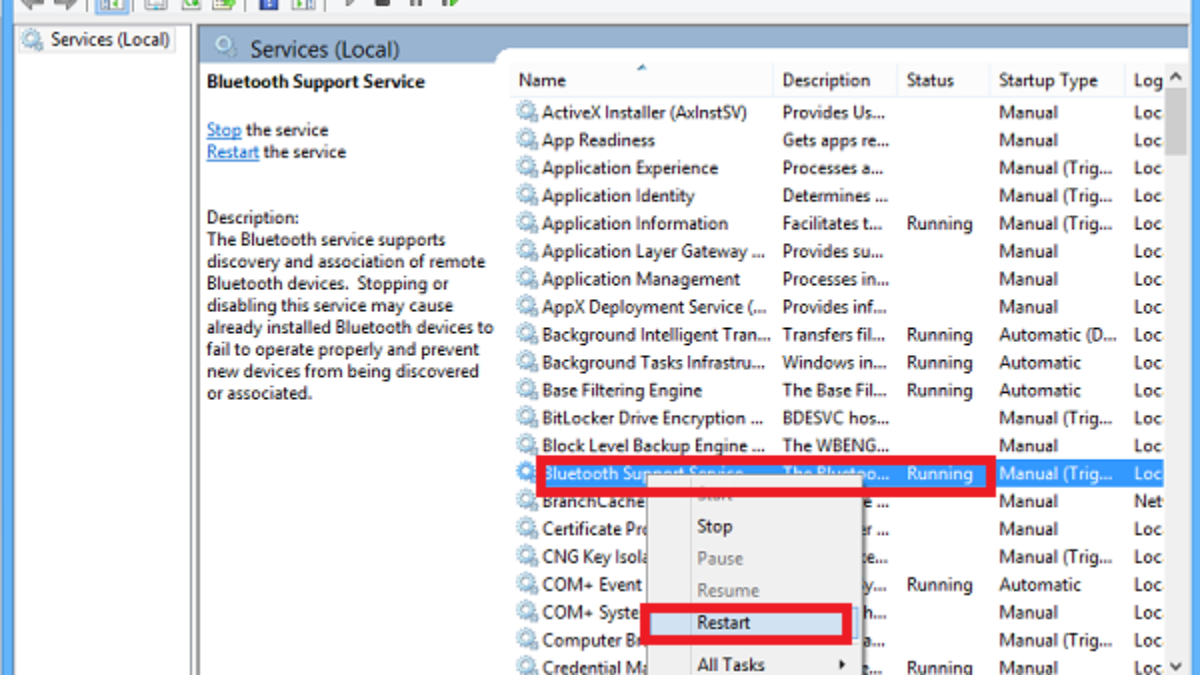
Task: Click Manual startup type of App Readiness
Action: pos(1028,140)
